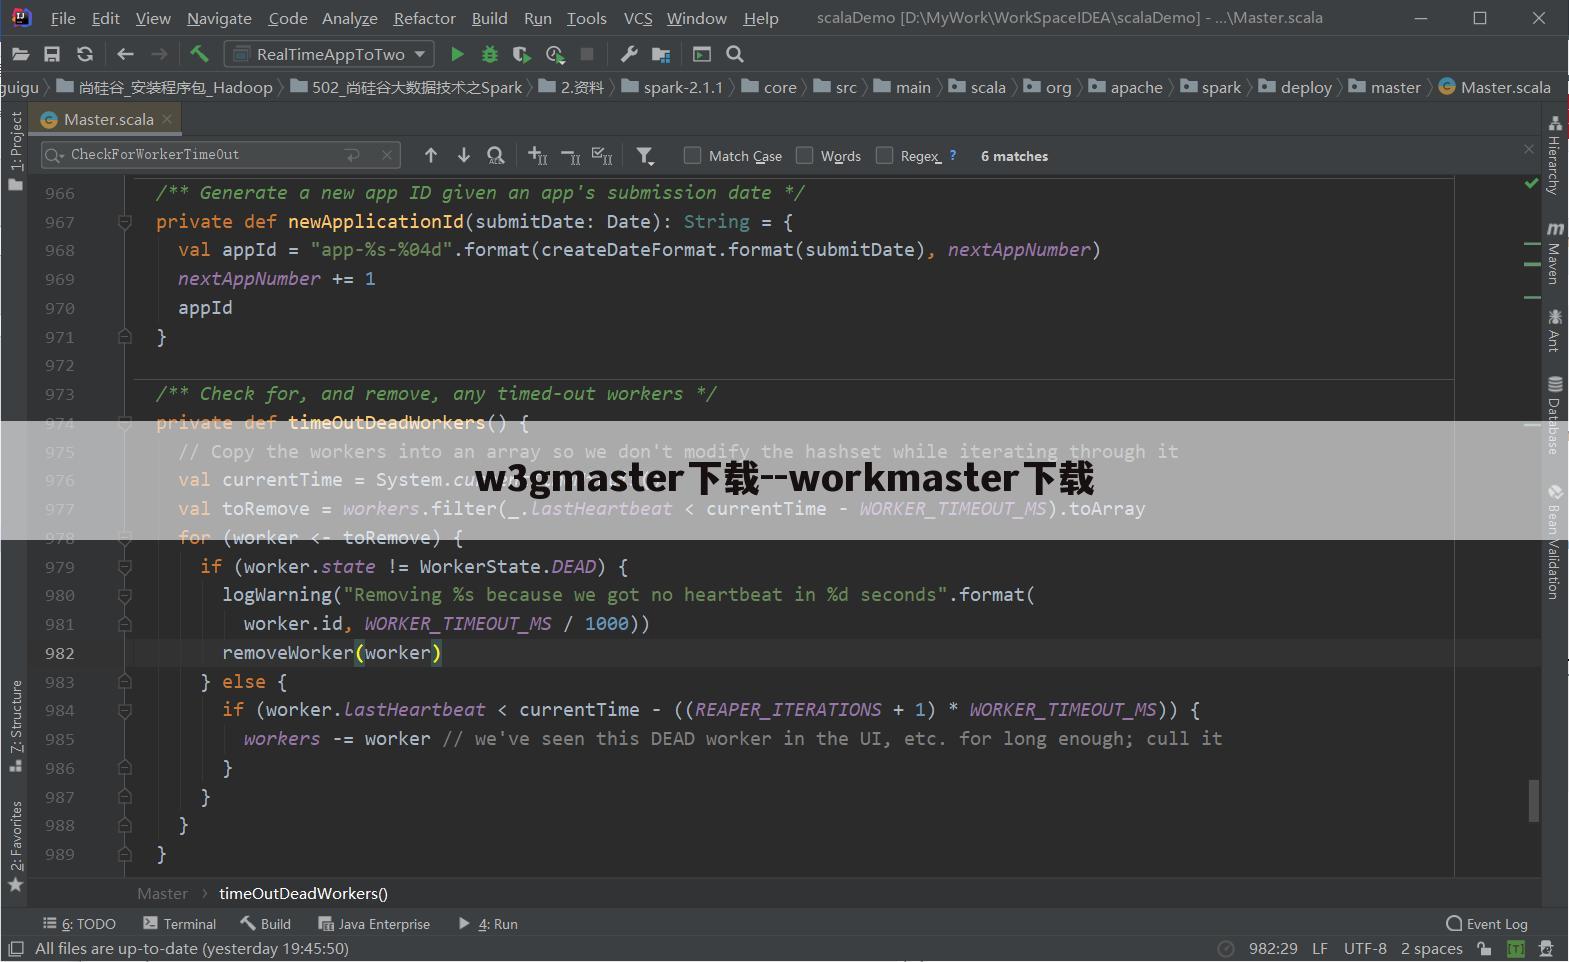Collapse the else fold marker at line 983
The height and width of the screenshot is (962, 1569).
(x=125, y=682)
